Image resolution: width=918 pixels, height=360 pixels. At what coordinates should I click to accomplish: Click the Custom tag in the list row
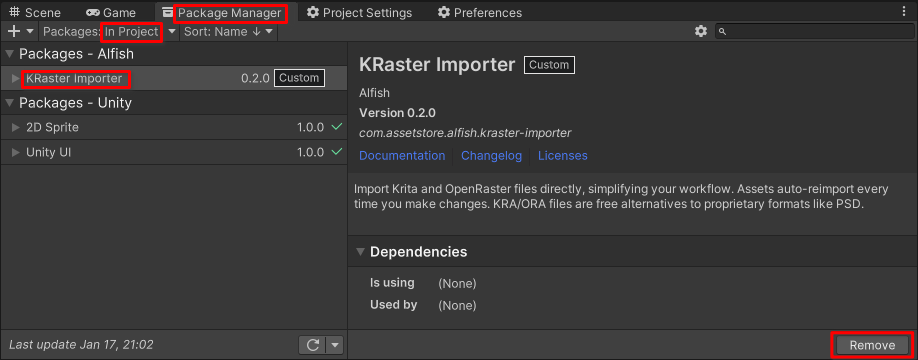click(x=299, y=78)
